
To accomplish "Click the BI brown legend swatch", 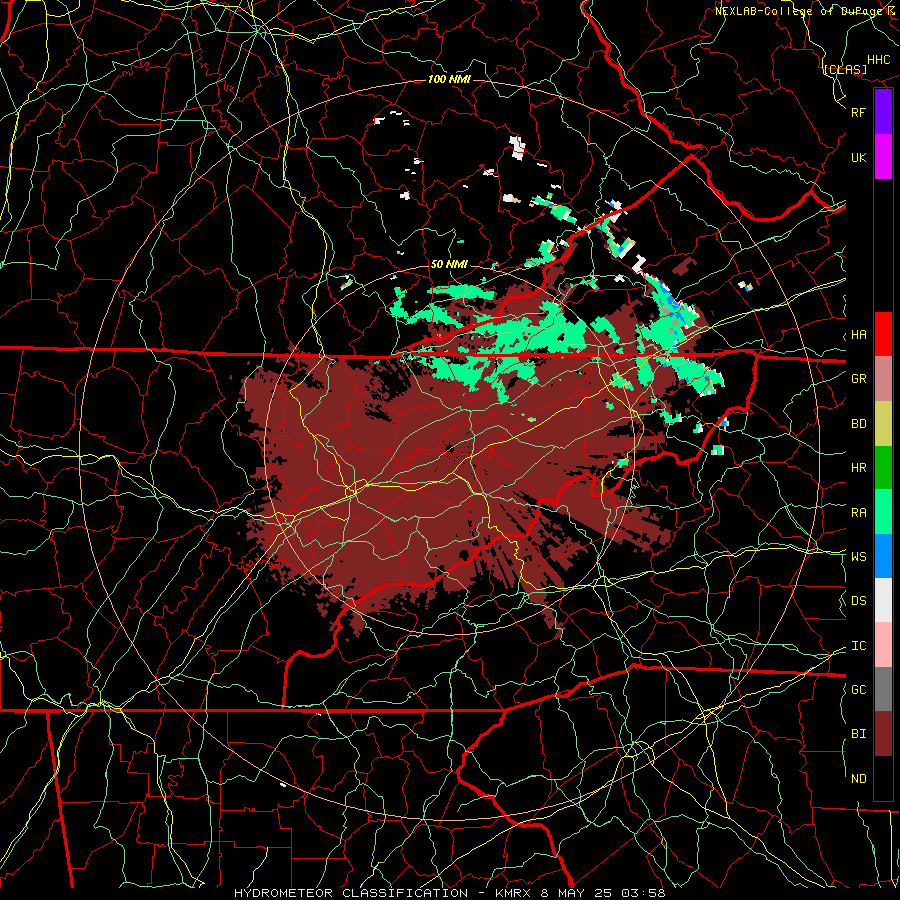I will click(883, 734).
